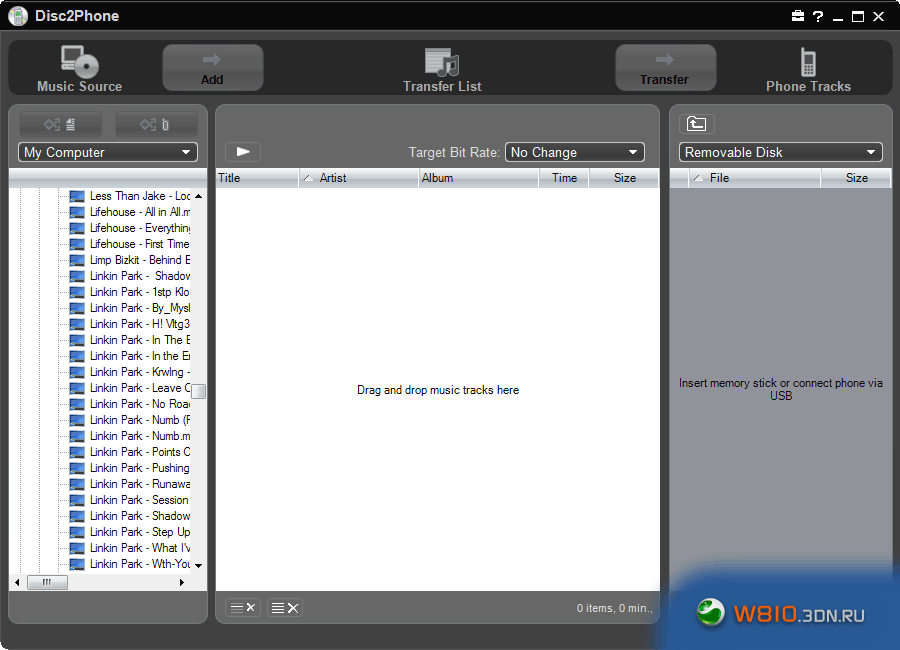Click the file tree scroll up arrow

click(199, 196)
